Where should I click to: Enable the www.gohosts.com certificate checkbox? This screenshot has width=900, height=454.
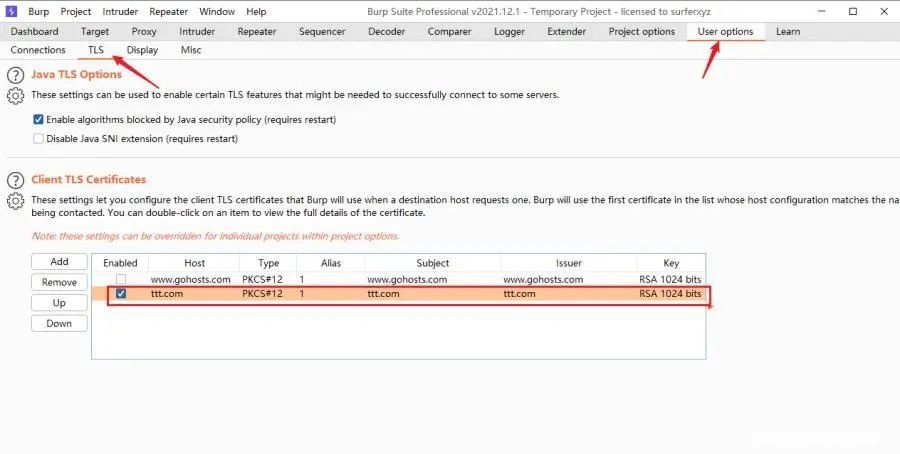tap(121, 279)
